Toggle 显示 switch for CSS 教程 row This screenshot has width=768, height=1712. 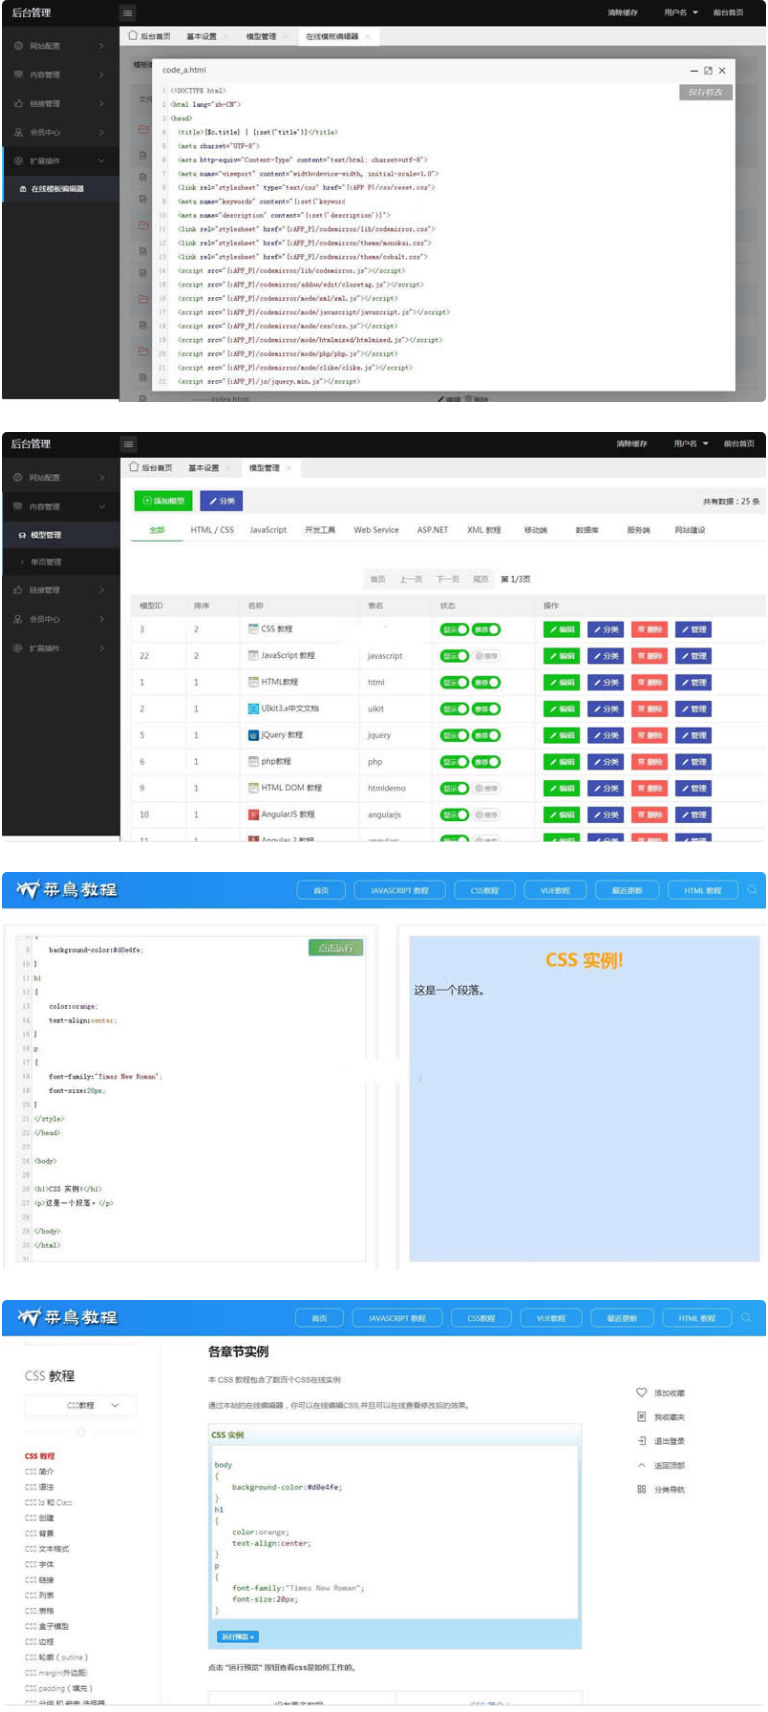pyautogui.click(x=454, y=629)
